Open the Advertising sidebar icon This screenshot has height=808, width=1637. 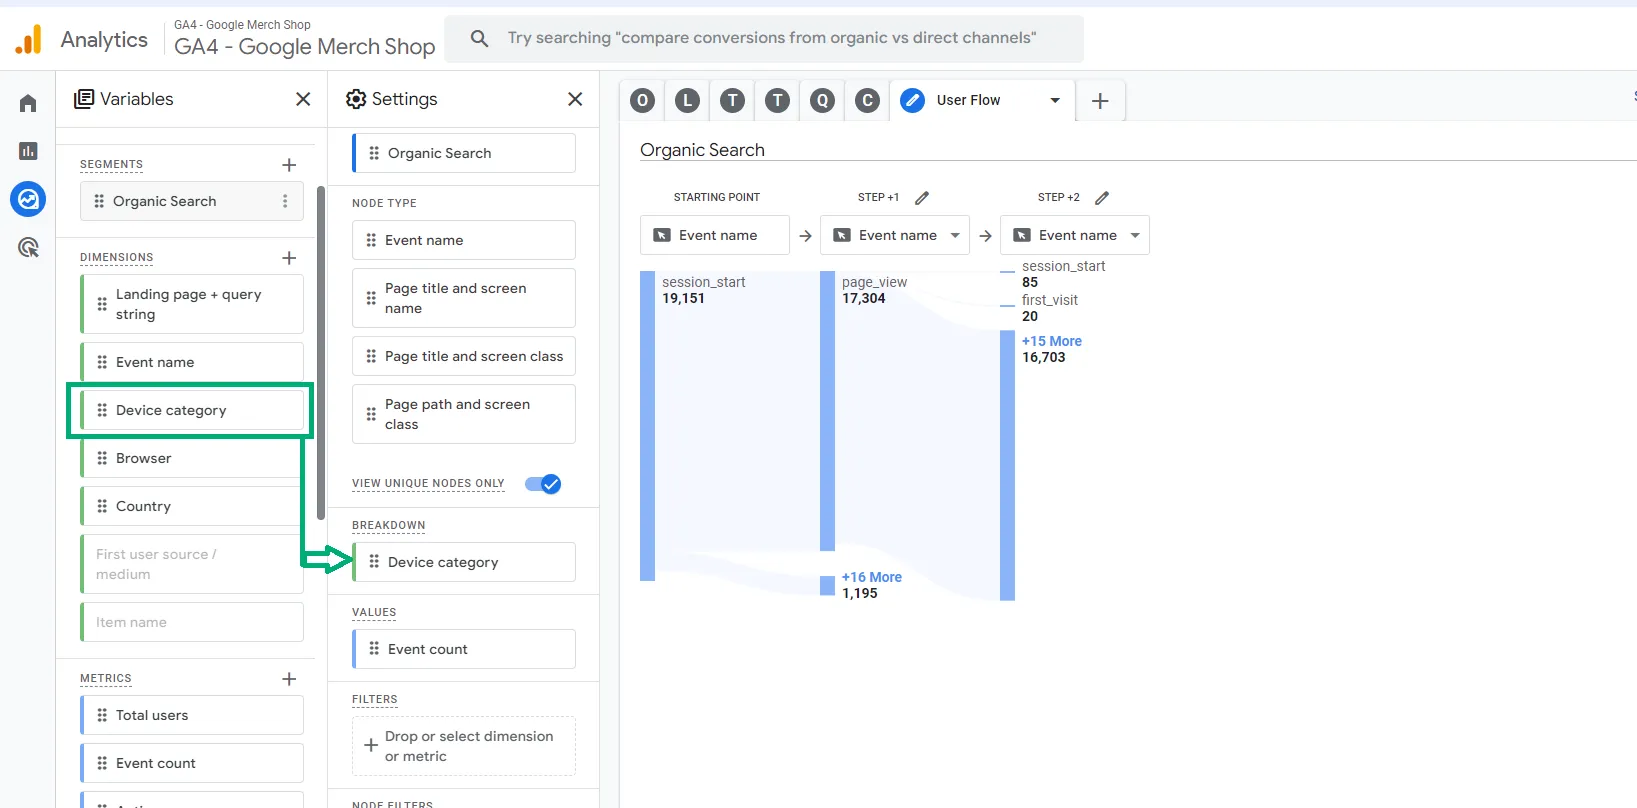(x=28, y=247)
